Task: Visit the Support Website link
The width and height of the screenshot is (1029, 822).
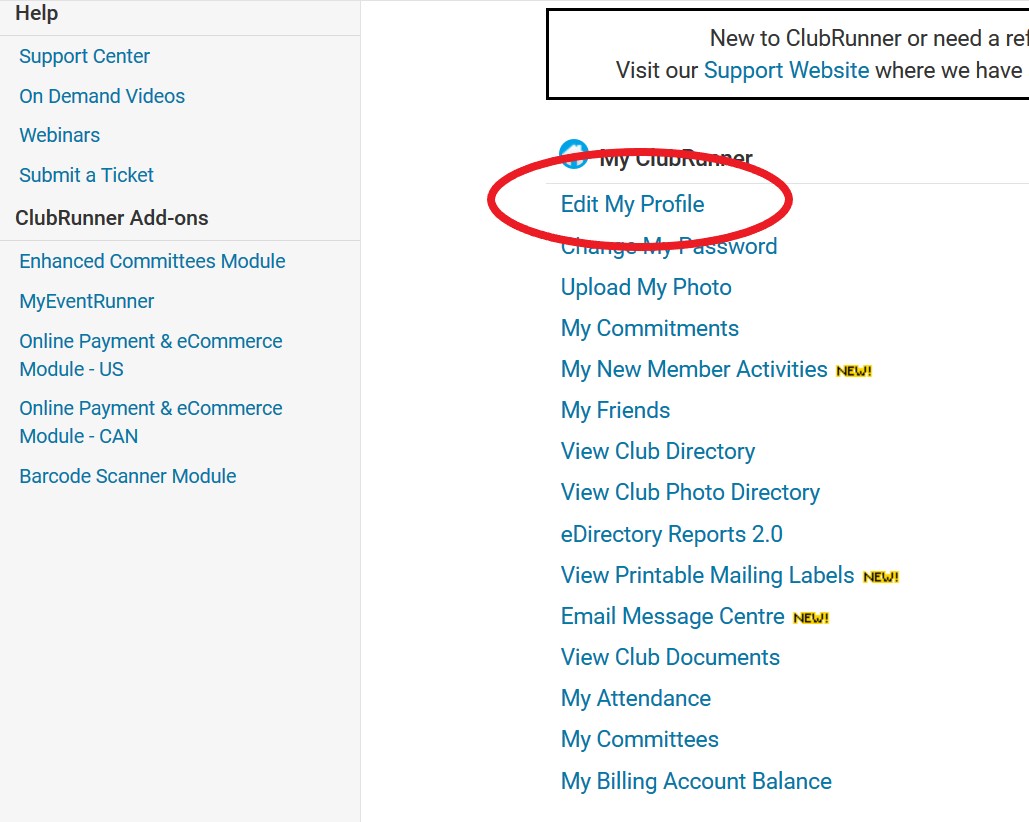Action: tap(786, 70)
